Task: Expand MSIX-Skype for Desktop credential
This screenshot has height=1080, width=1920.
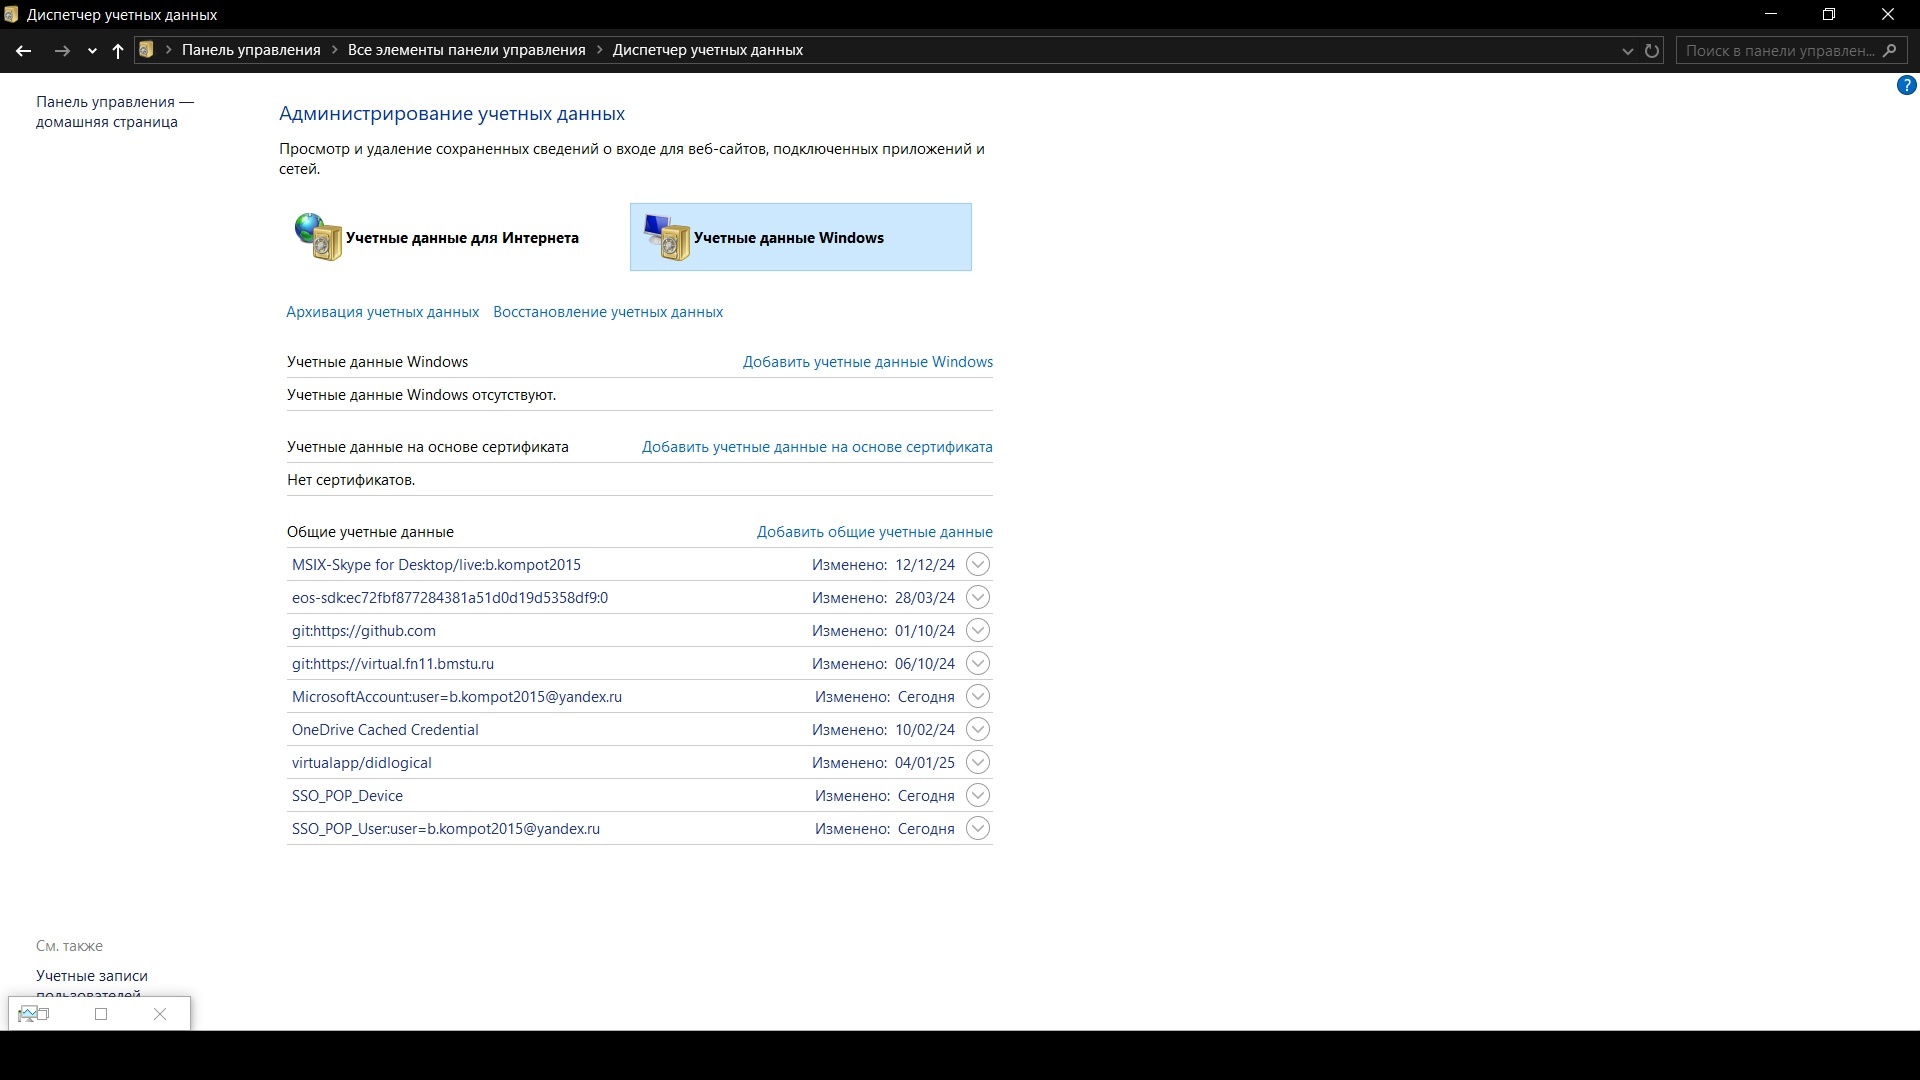Action: click(978, 564)
